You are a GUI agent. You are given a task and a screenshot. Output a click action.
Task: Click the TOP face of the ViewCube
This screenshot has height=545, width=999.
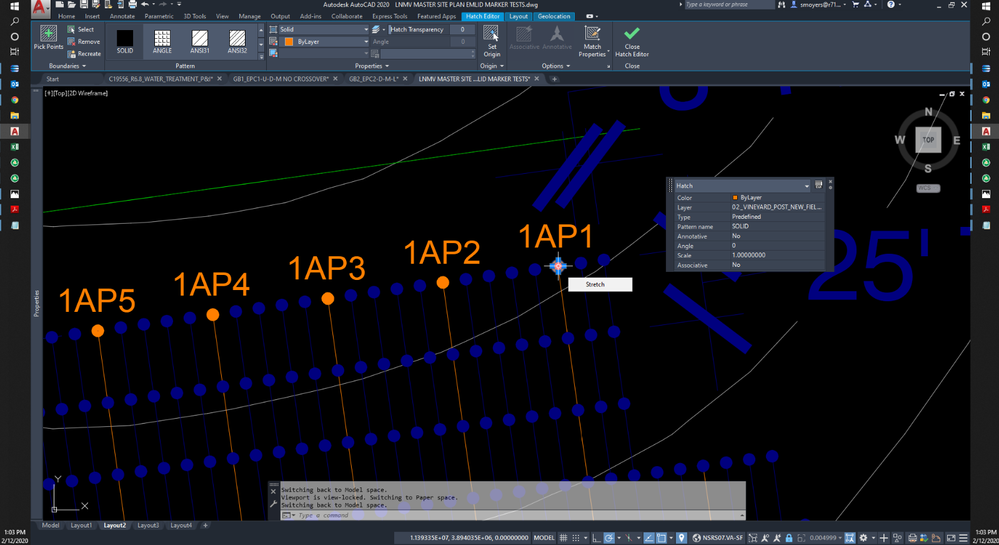coord(929,140)
